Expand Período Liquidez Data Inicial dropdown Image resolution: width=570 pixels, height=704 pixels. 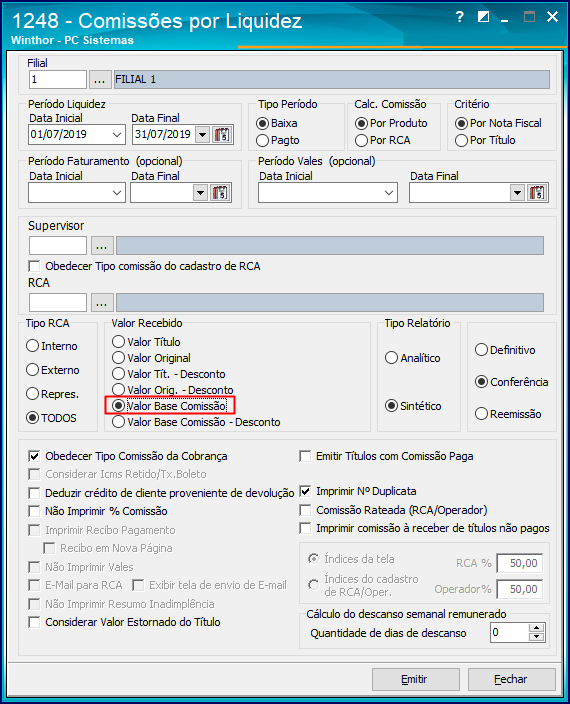tap(117, 134)
